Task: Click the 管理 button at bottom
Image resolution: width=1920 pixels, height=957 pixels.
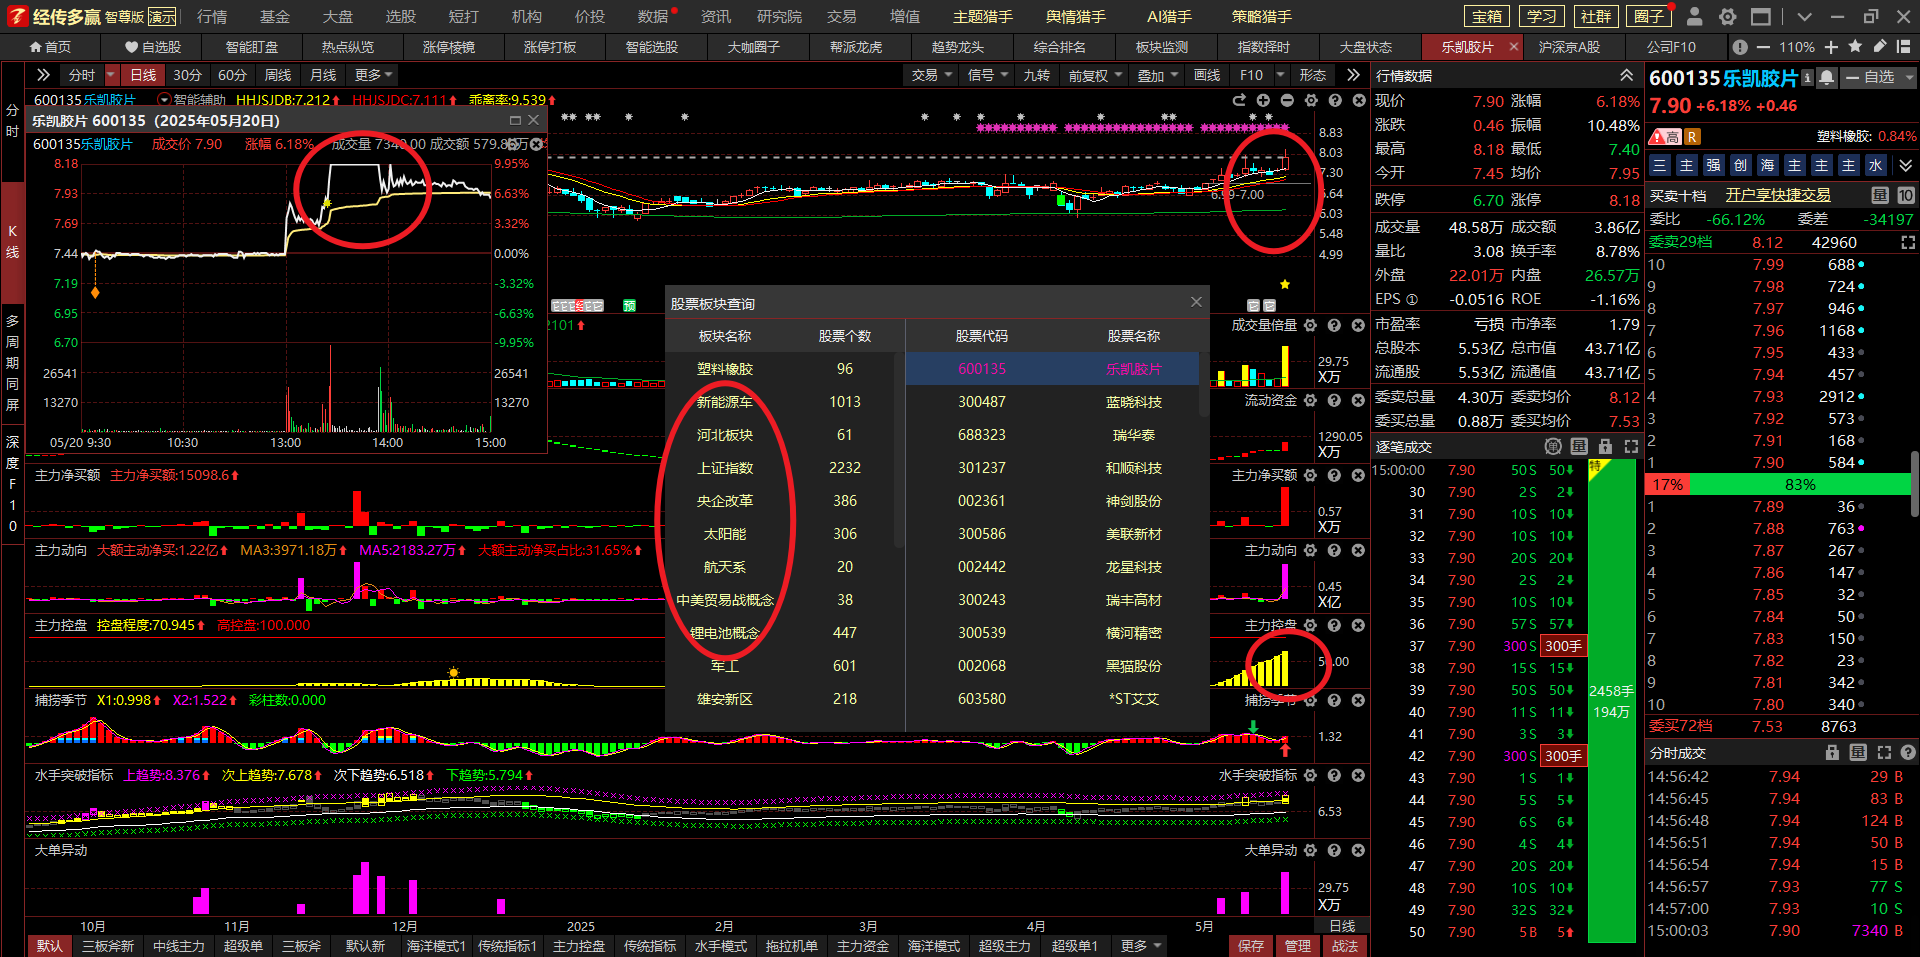Action: point(1298,946)
